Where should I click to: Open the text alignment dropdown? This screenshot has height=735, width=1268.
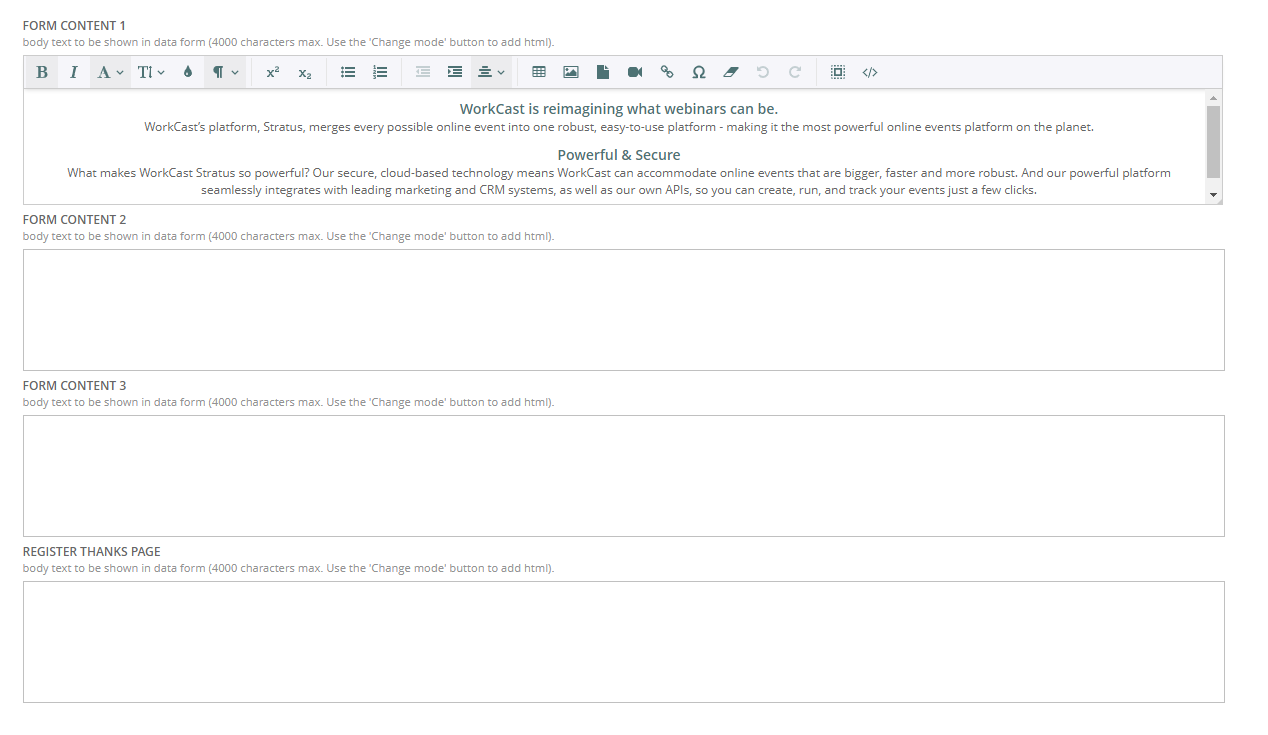click(491, 72)
